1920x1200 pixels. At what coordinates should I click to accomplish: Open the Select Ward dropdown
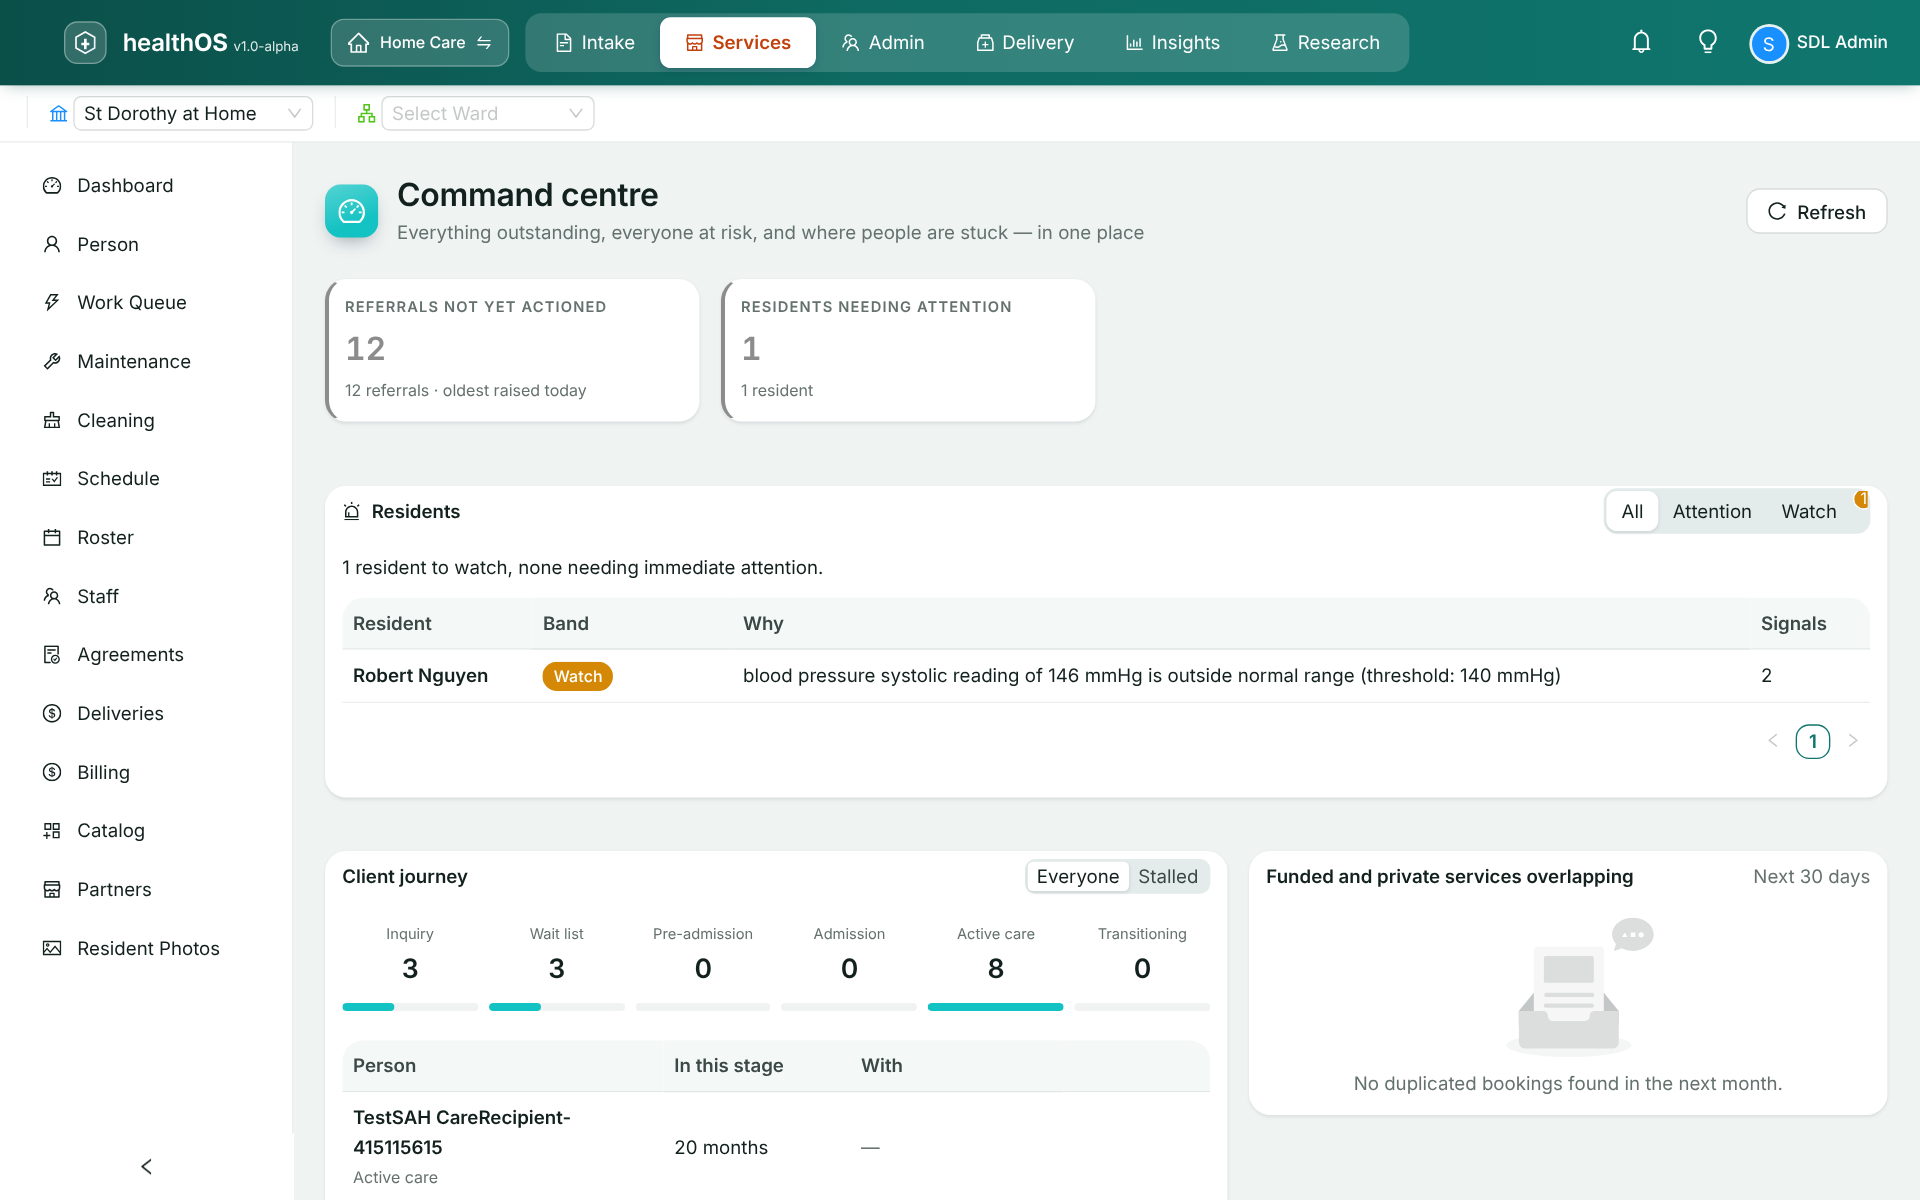coord(487,113)
